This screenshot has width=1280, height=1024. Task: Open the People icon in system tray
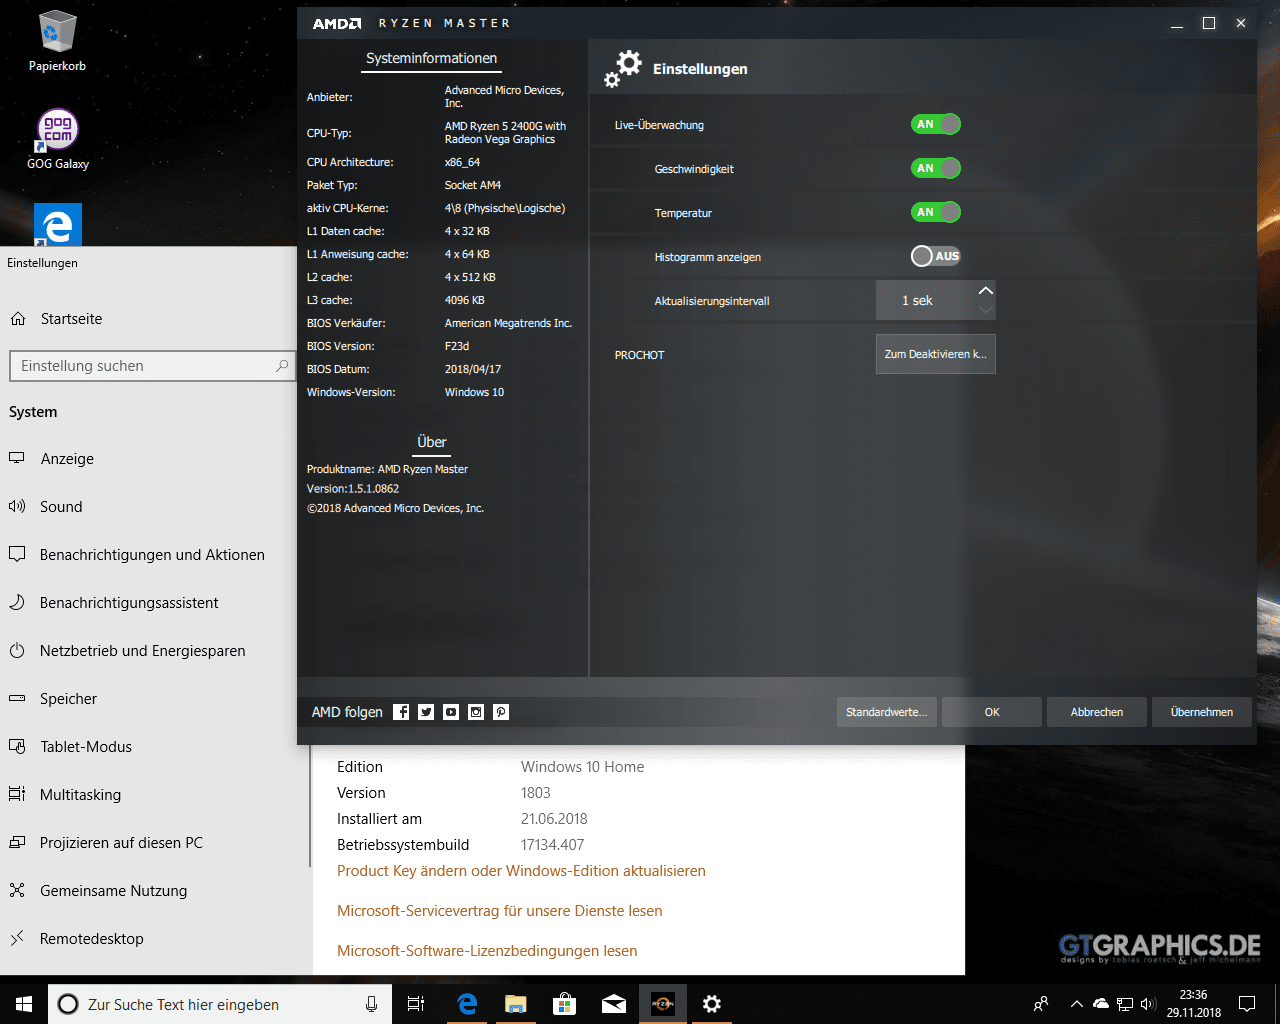coord(1041,1004)
